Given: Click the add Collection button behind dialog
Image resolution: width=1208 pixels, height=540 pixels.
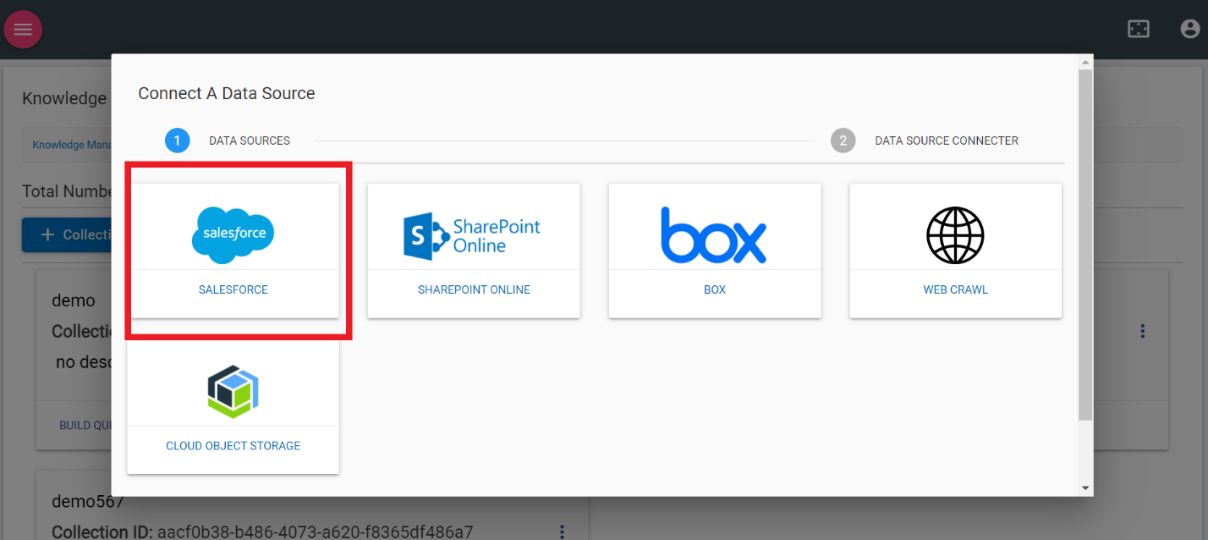Looking at the screenshot, I should [67, 235].
